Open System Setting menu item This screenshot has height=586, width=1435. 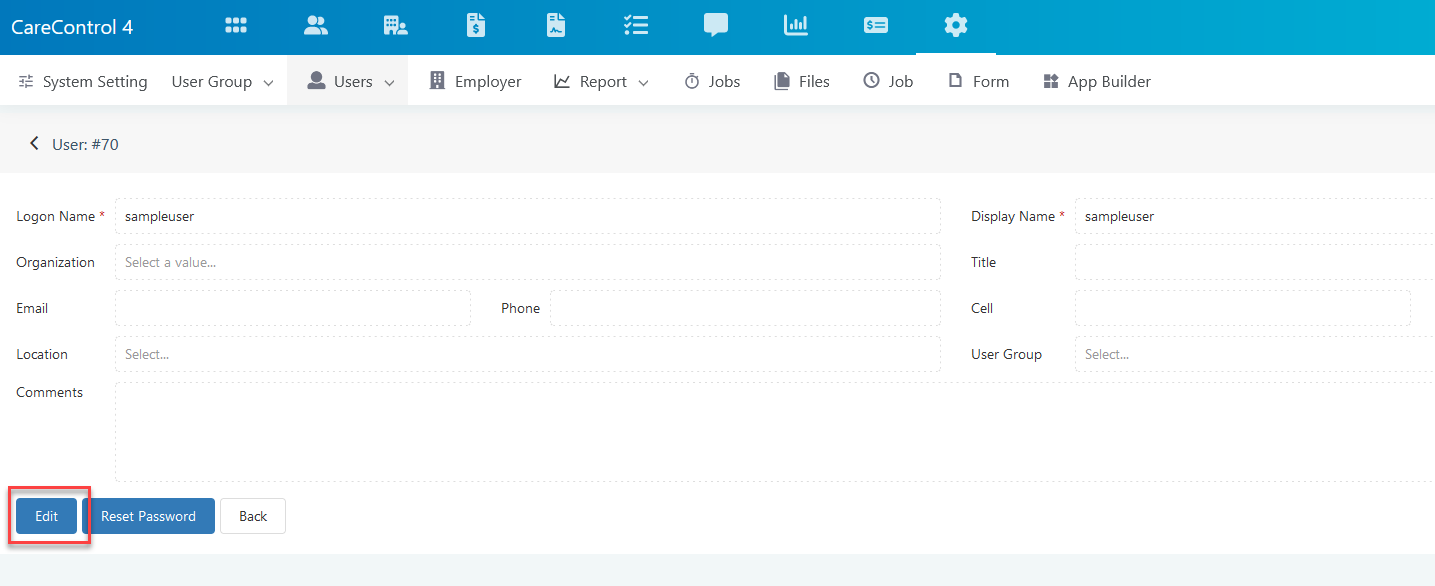(x=83, y=82)
